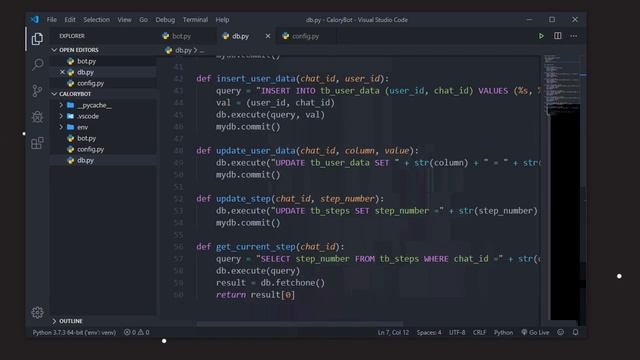Image resolution: width=640 pixels, height=360 pixels.
Task: Click the Go Live button
Action: click(535, 332)
